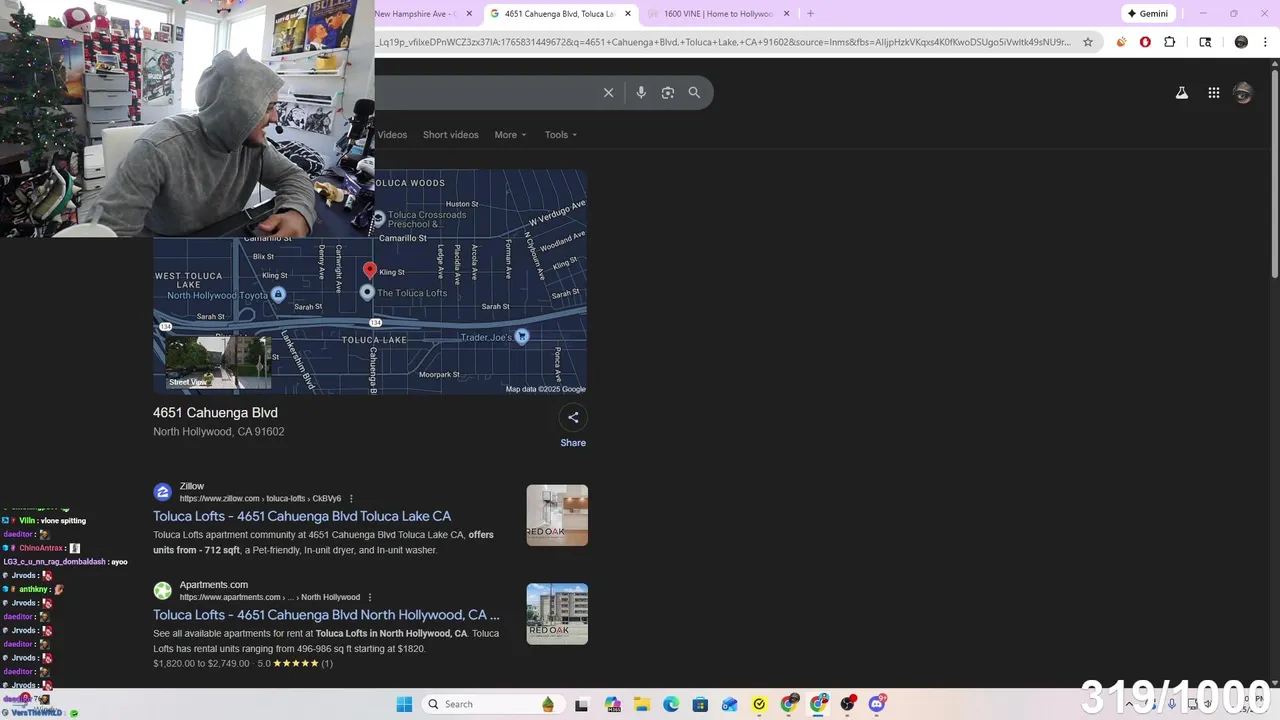
Task: Open the Apartments.com result thumbnail image
Action: click(557, 614)
